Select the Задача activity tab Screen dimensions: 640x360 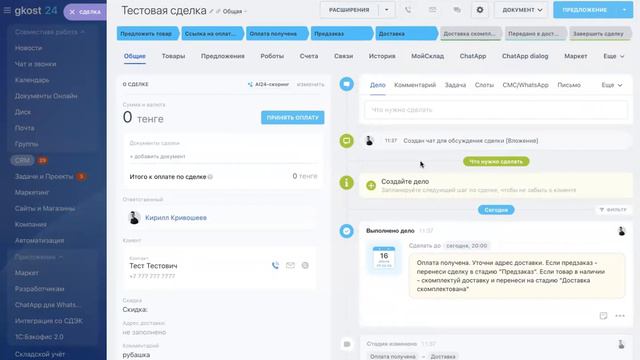(455, 85)
